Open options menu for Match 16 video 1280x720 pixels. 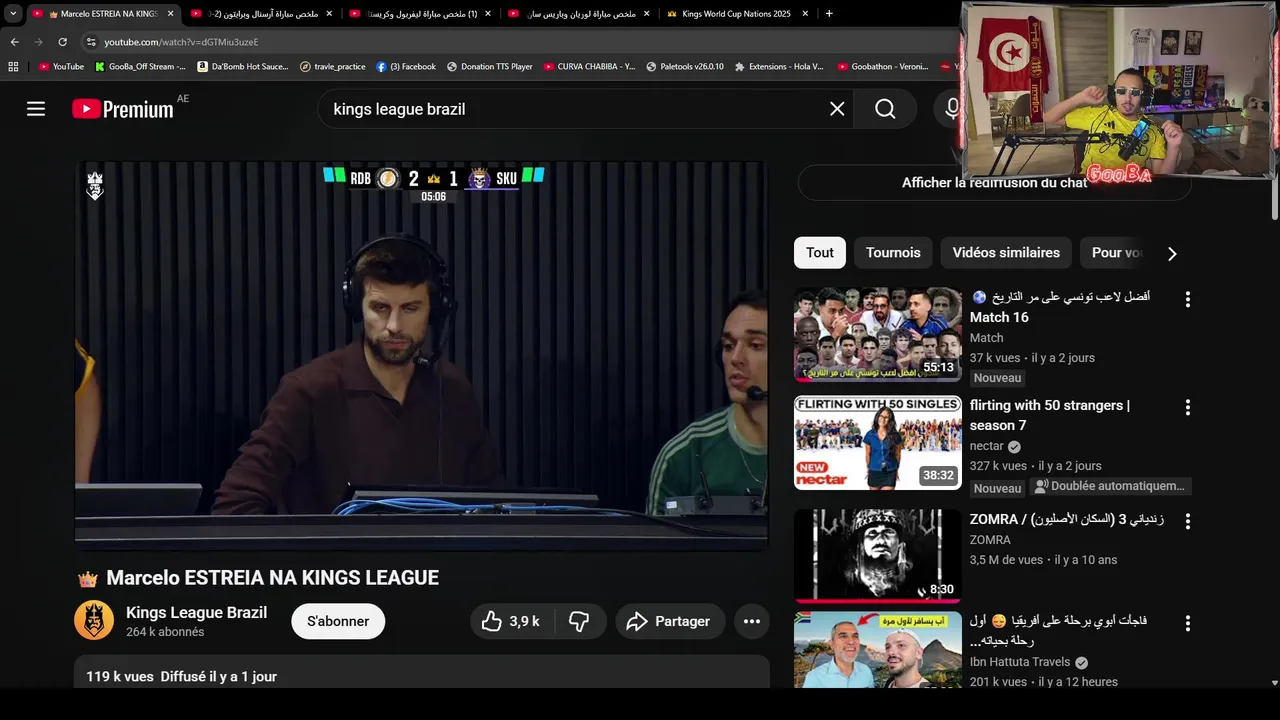click(1187, 299)
